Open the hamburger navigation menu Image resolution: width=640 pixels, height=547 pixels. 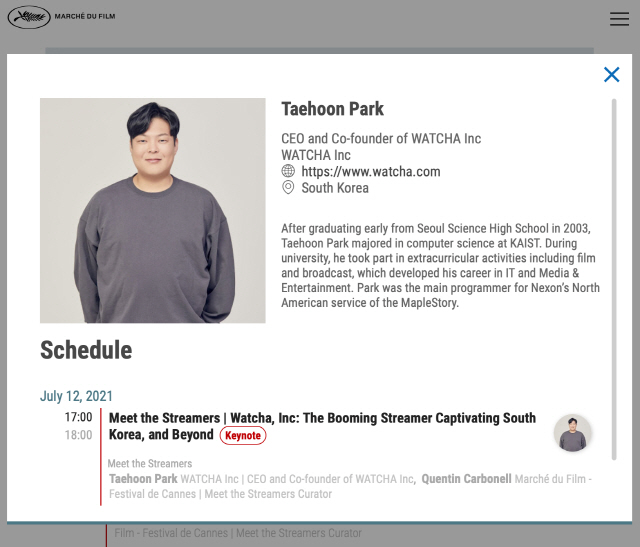coord(619,19)
